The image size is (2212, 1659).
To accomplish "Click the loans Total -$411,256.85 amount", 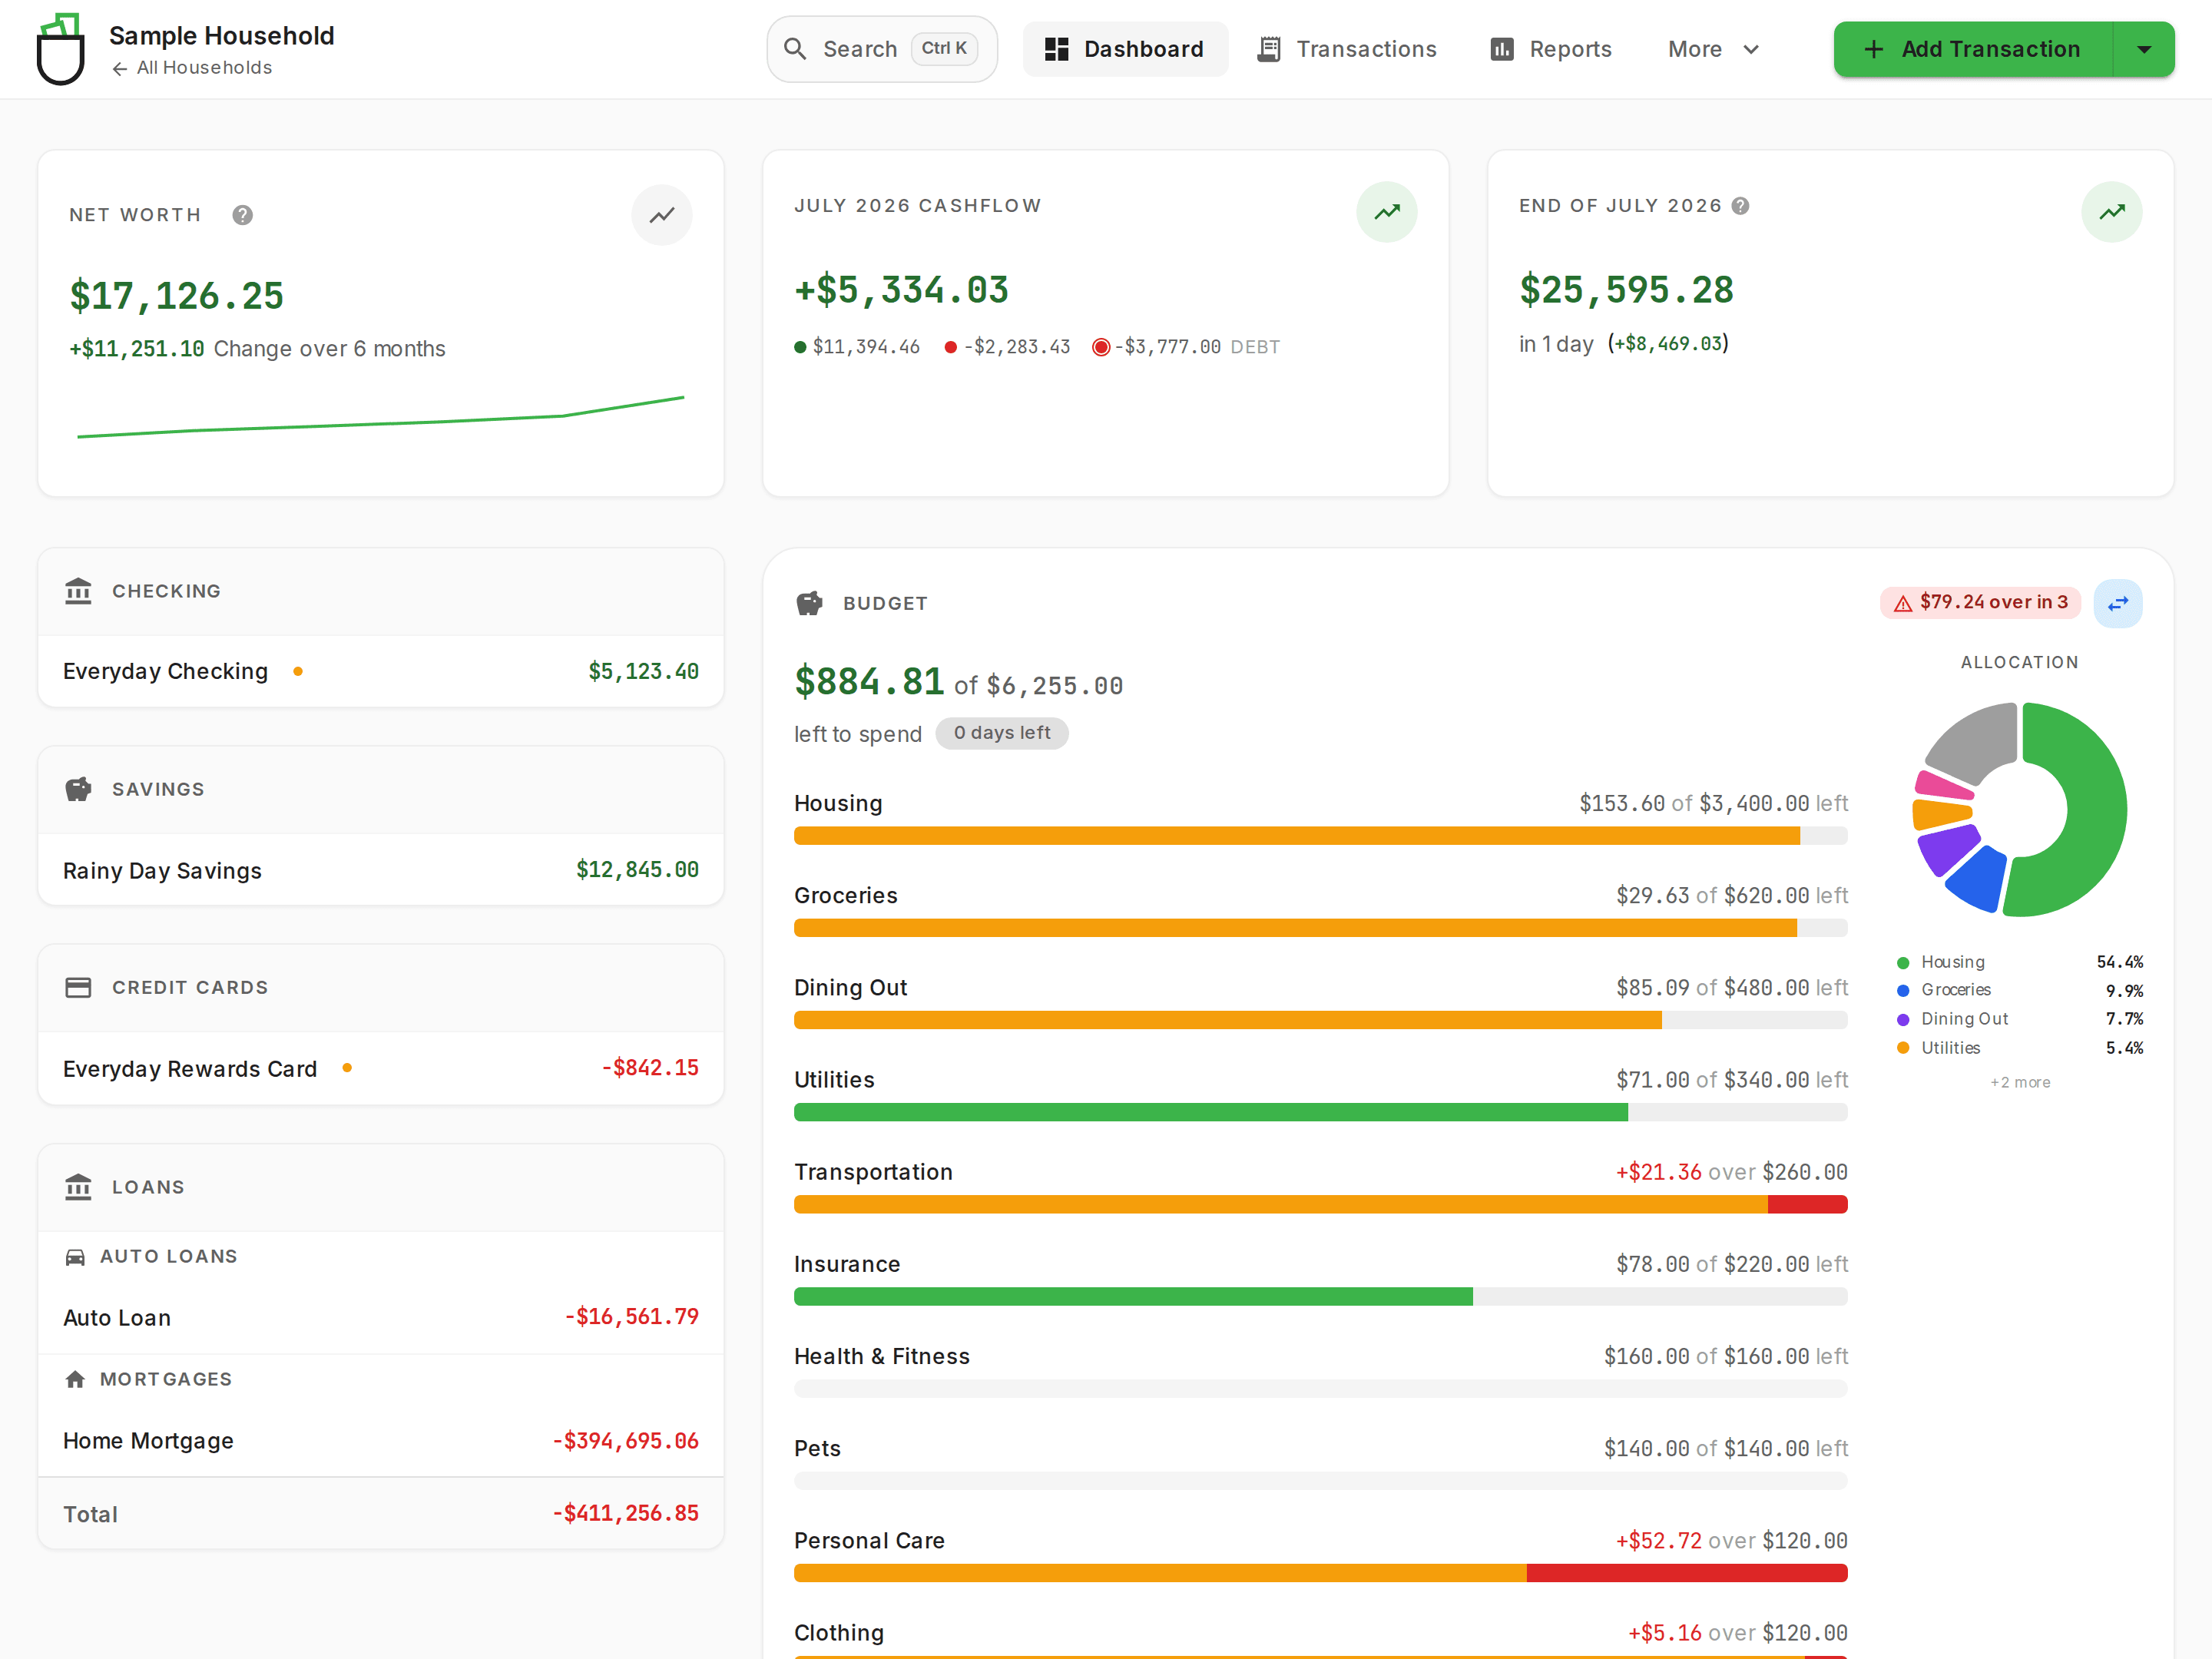I will pos(626,1514).
